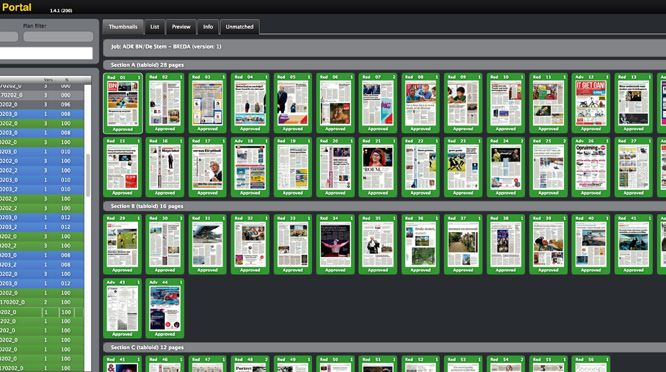
Task: Open advertisement page thumbnail Adv 44
Action: [165, 309]
